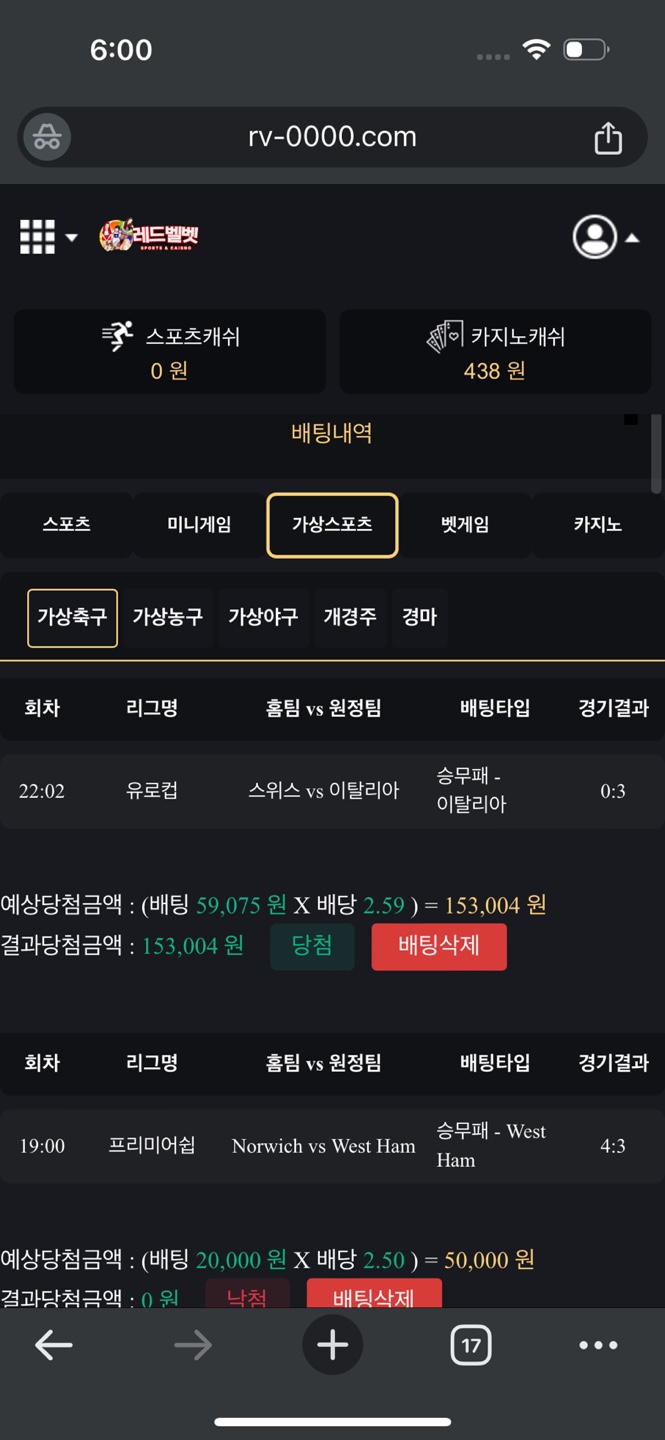
Task: Open the user profile icon
Action: (x=594, y=237)
